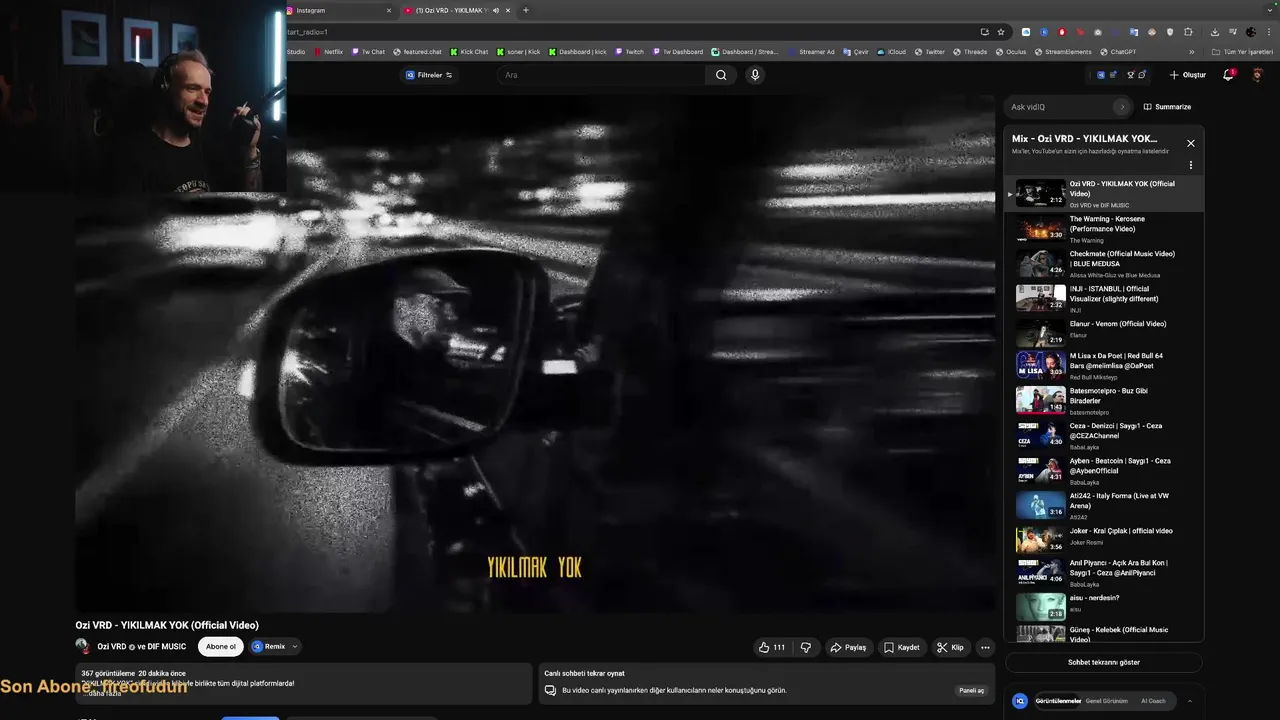Screen dimensions: 1280x720
Task: Open iCloud bookmark
Action: tap(892, 52)
